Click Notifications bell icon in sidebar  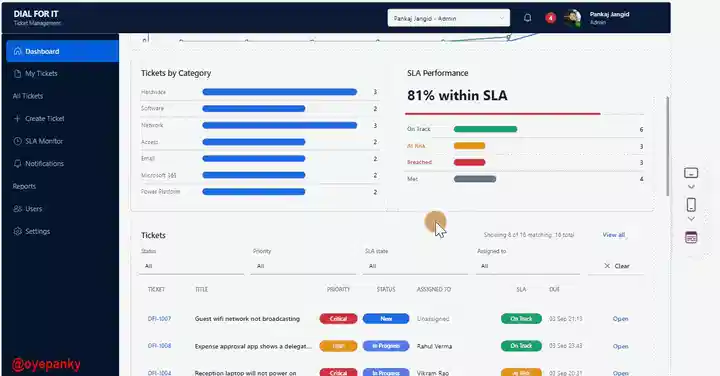click(17, 163)
